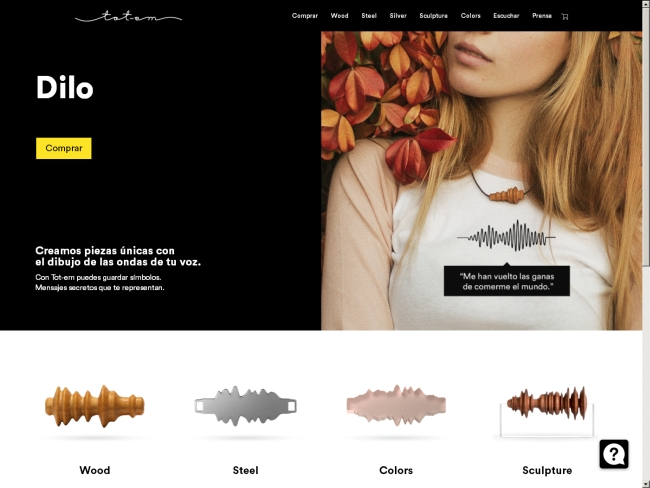Open the help chat bubble icon
The width and height of the screenshot is (650, 488).
pyautogui.click(x=614, y=454)
